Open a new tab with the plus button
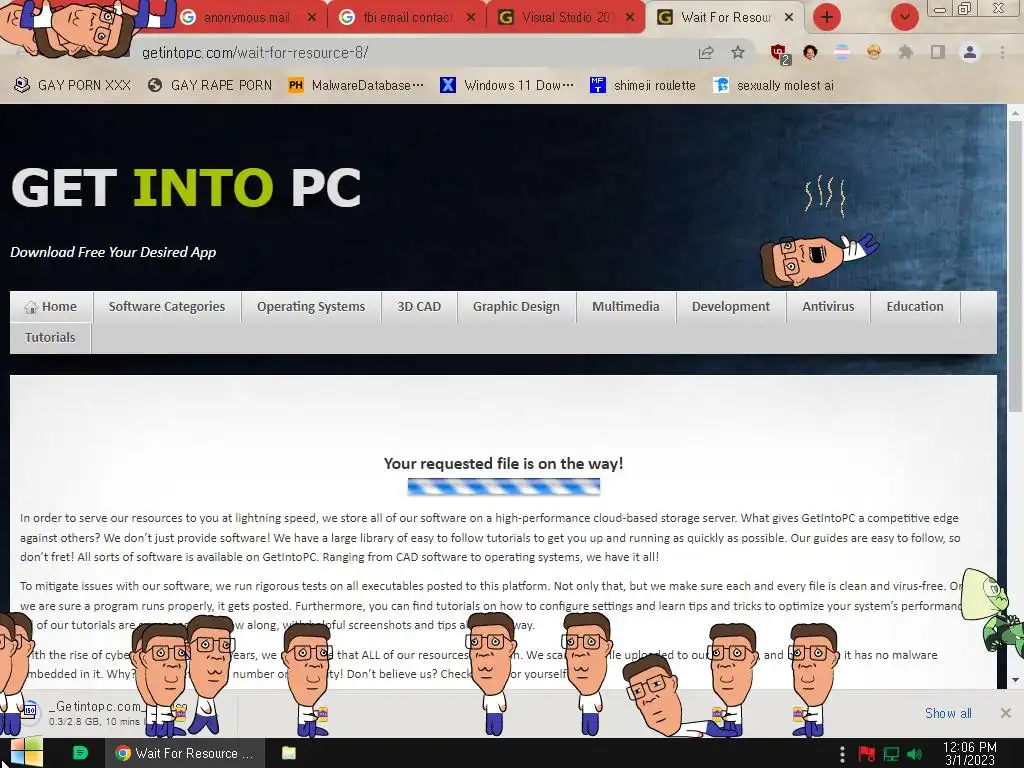This screenshot has height=768, width=1024. (x=826, y=17)
